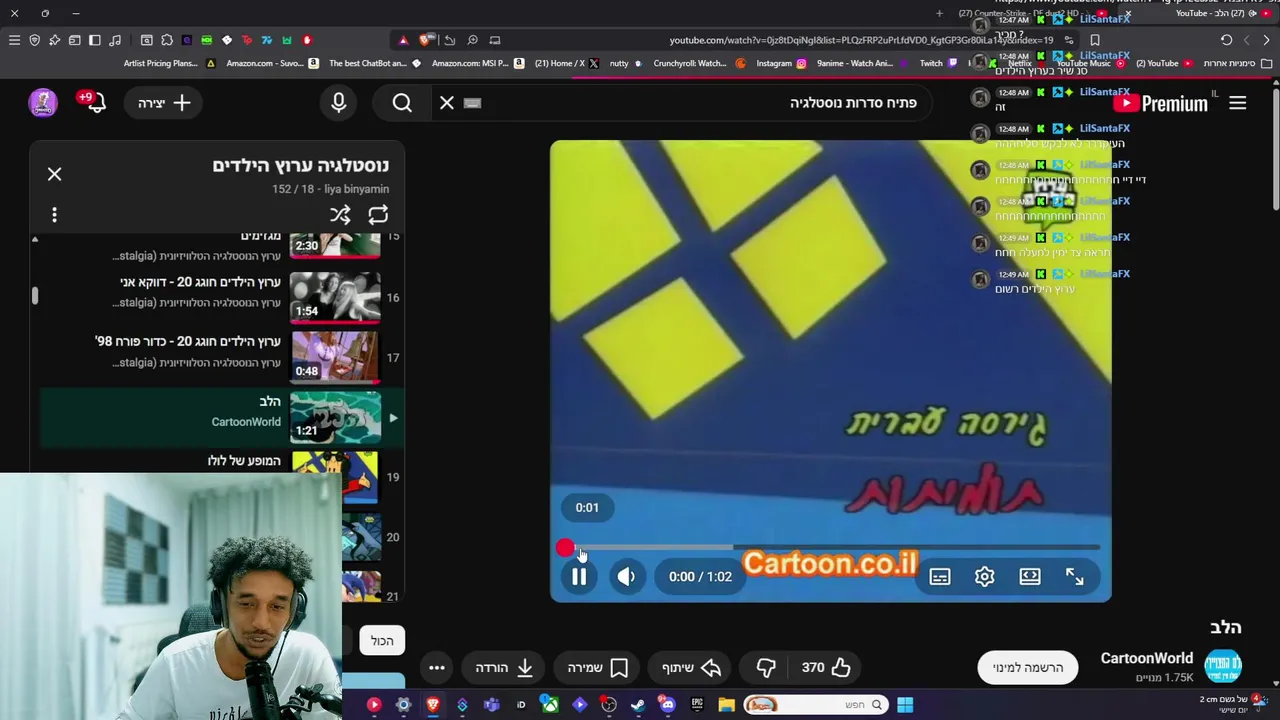Open the Instagram bookmark
Viewport: 1280px width, 720px height.
tap(781, 63)
